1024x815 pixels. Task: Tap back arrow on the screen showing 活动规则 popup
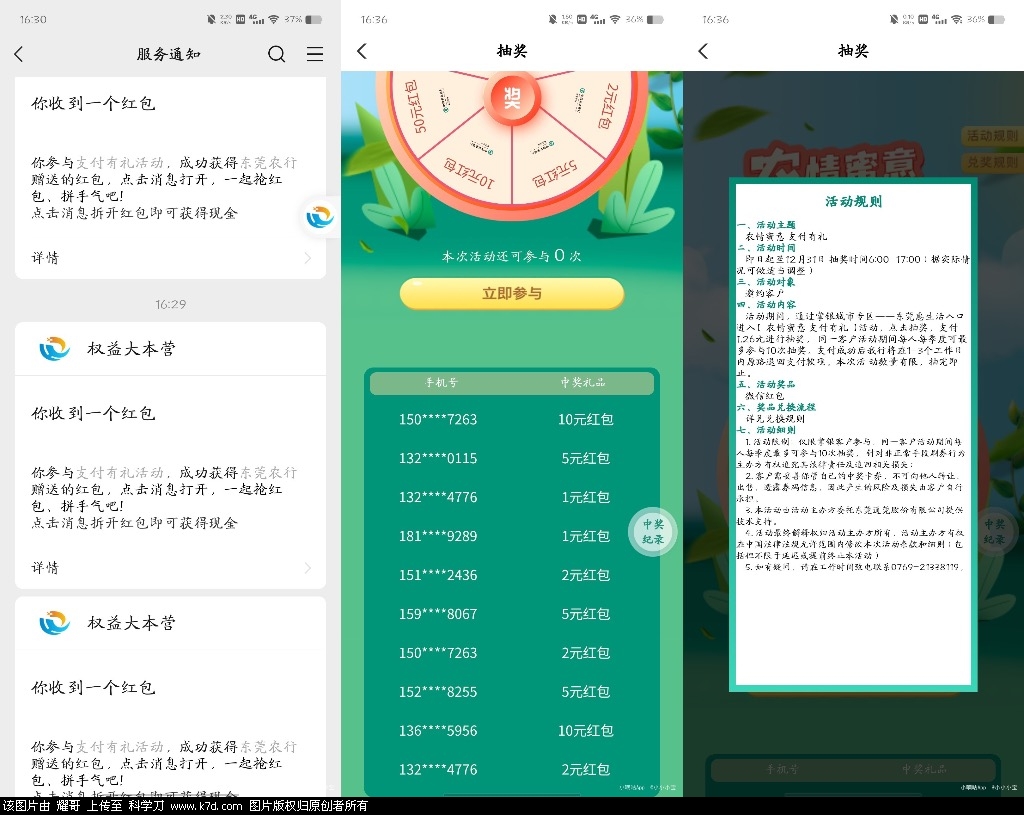click(x=703, y=51)
